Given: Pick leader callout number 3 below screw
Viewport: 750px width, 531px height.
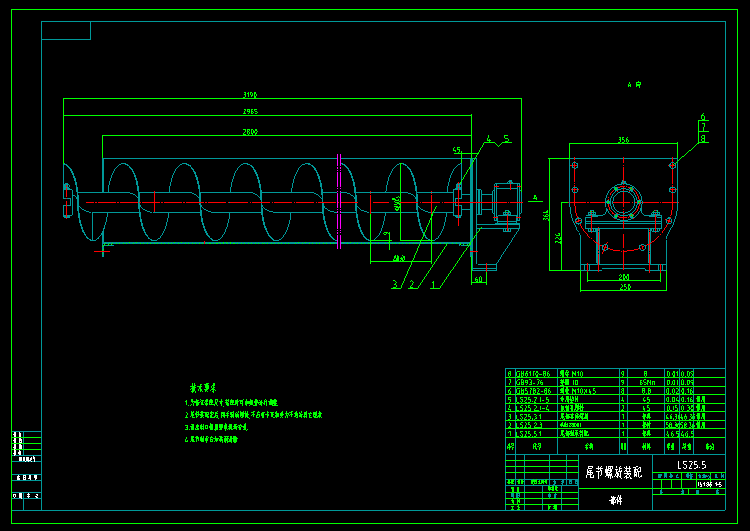Looking at the screenshot, I should [395, 285].
